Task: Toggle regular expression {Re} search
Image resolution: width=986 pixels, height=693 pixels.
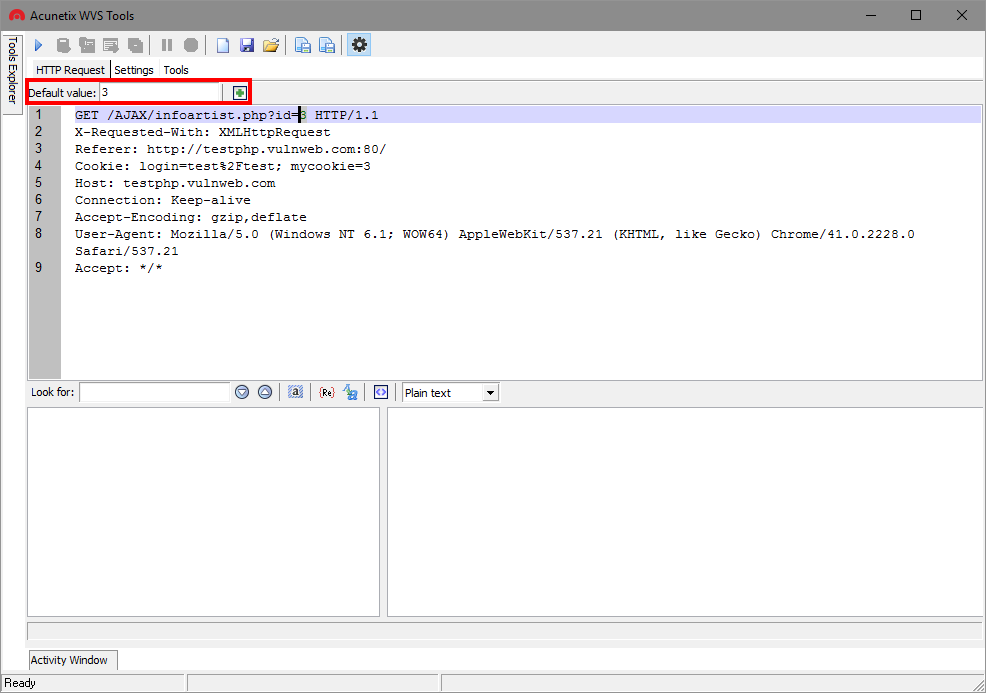Action: click(326, 392)
